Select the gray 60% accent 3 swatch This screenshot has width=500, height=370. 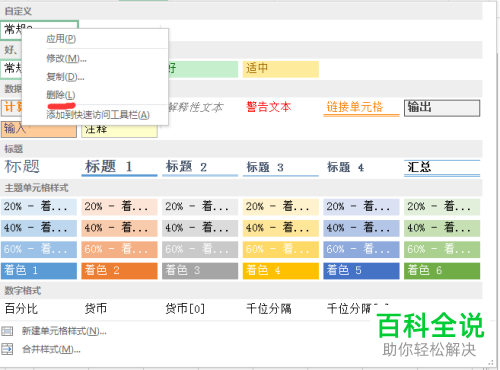[x=200, y=250]
